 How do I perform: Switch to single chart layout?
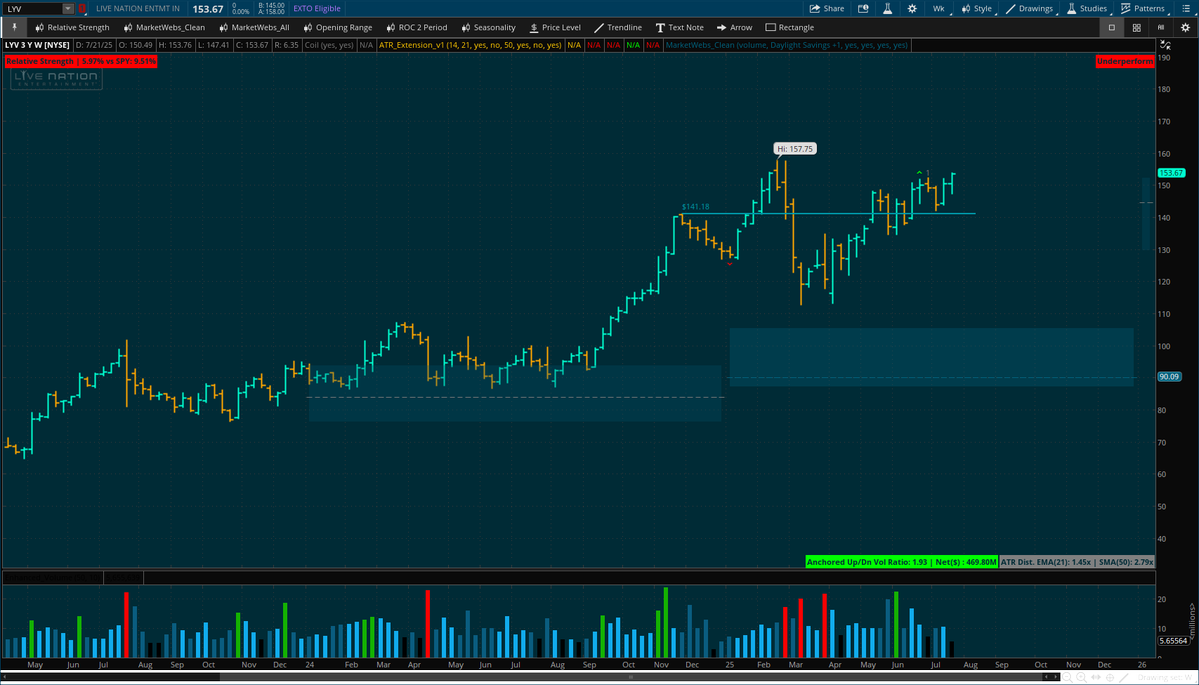tap(1111, 28)
